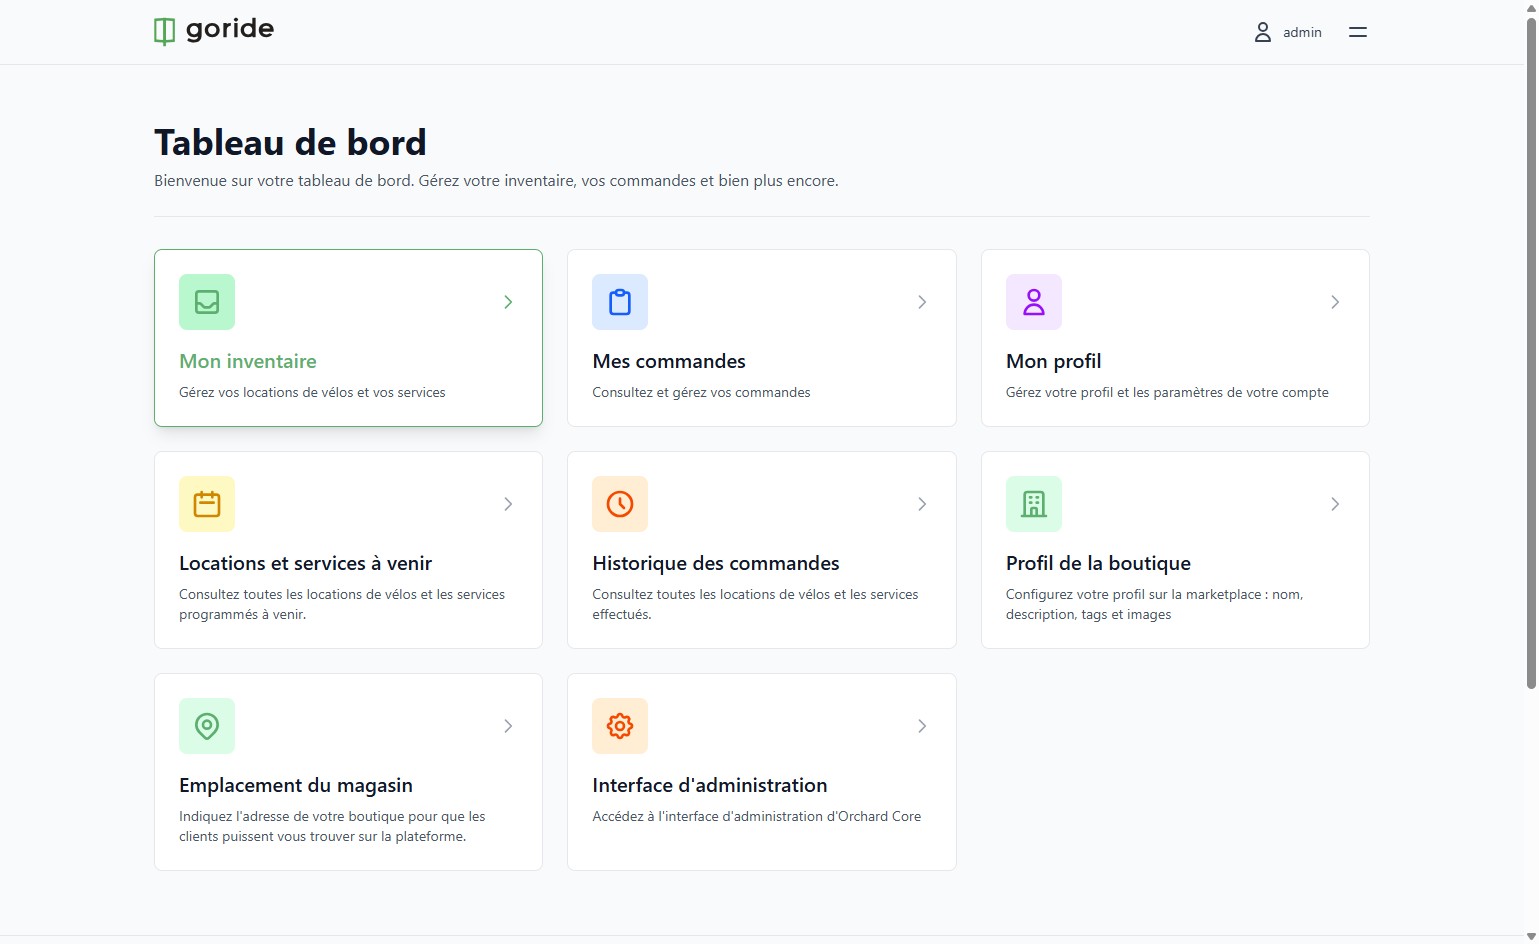Open the Locations et services à venir link

(x=305, y=563)
